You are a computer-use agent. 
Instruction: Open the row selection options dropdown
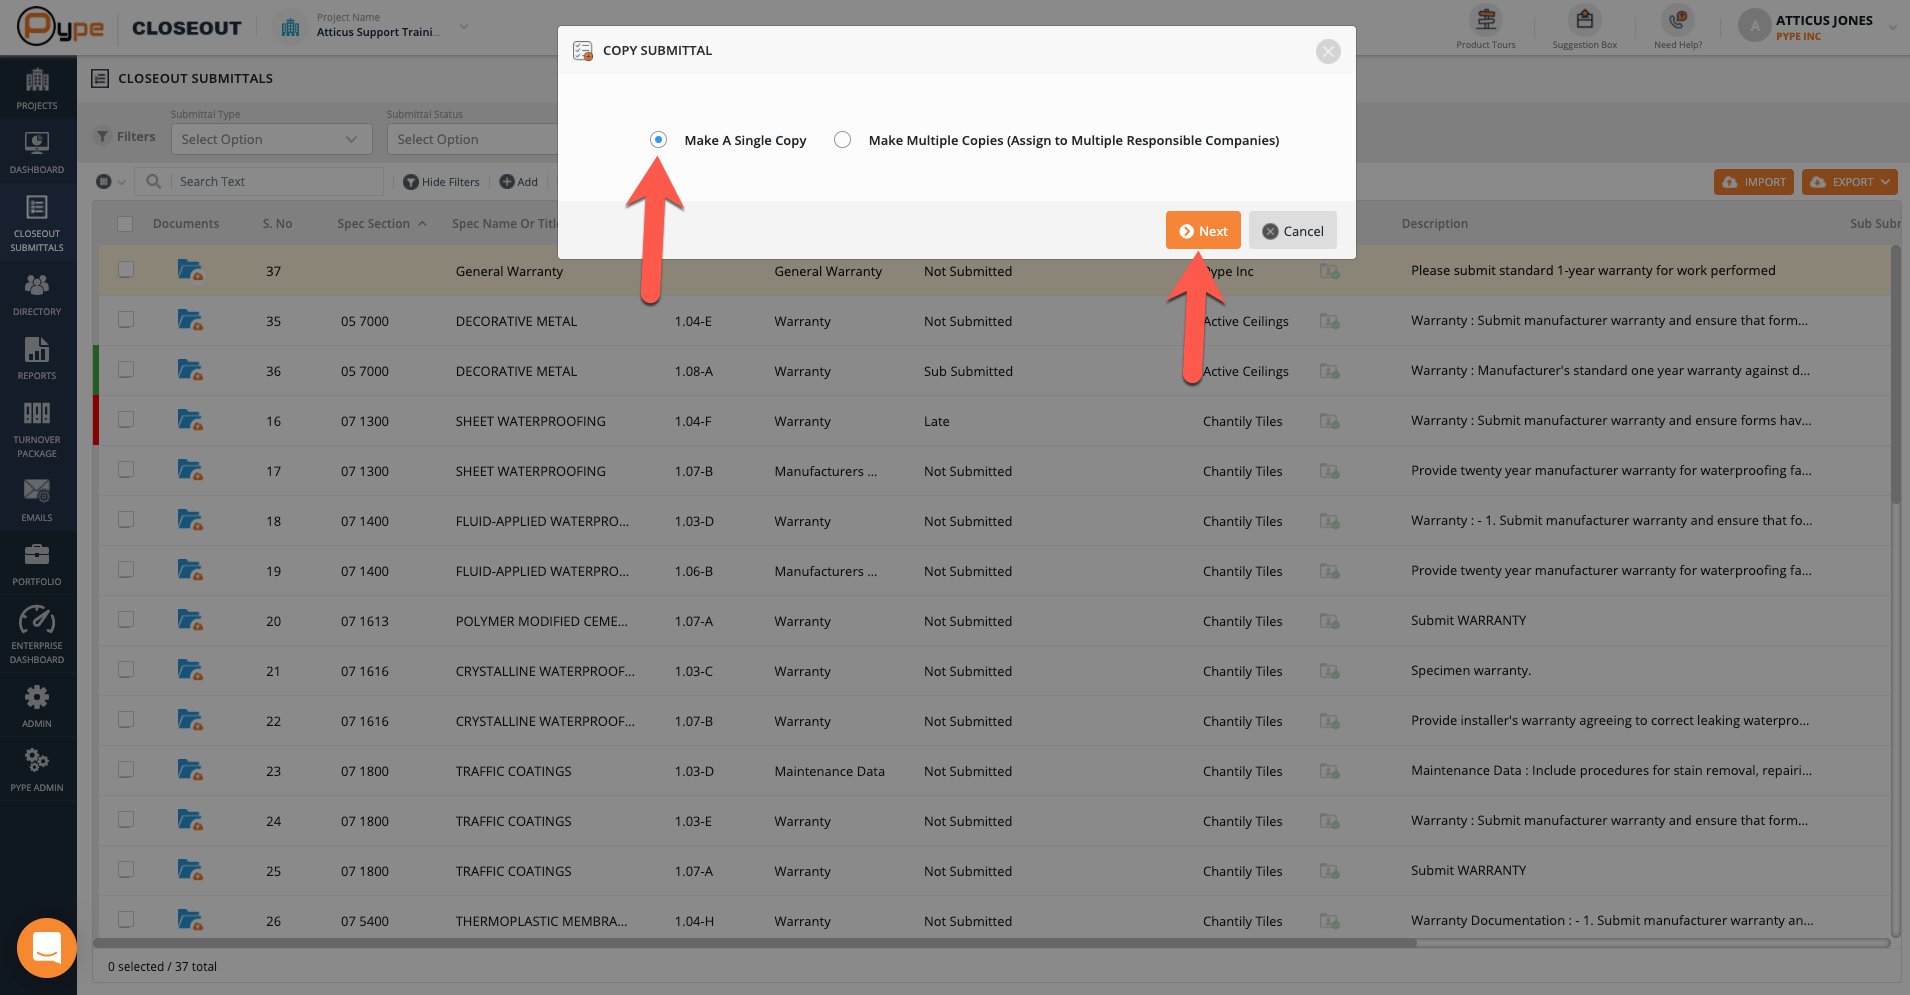[111, 182]
